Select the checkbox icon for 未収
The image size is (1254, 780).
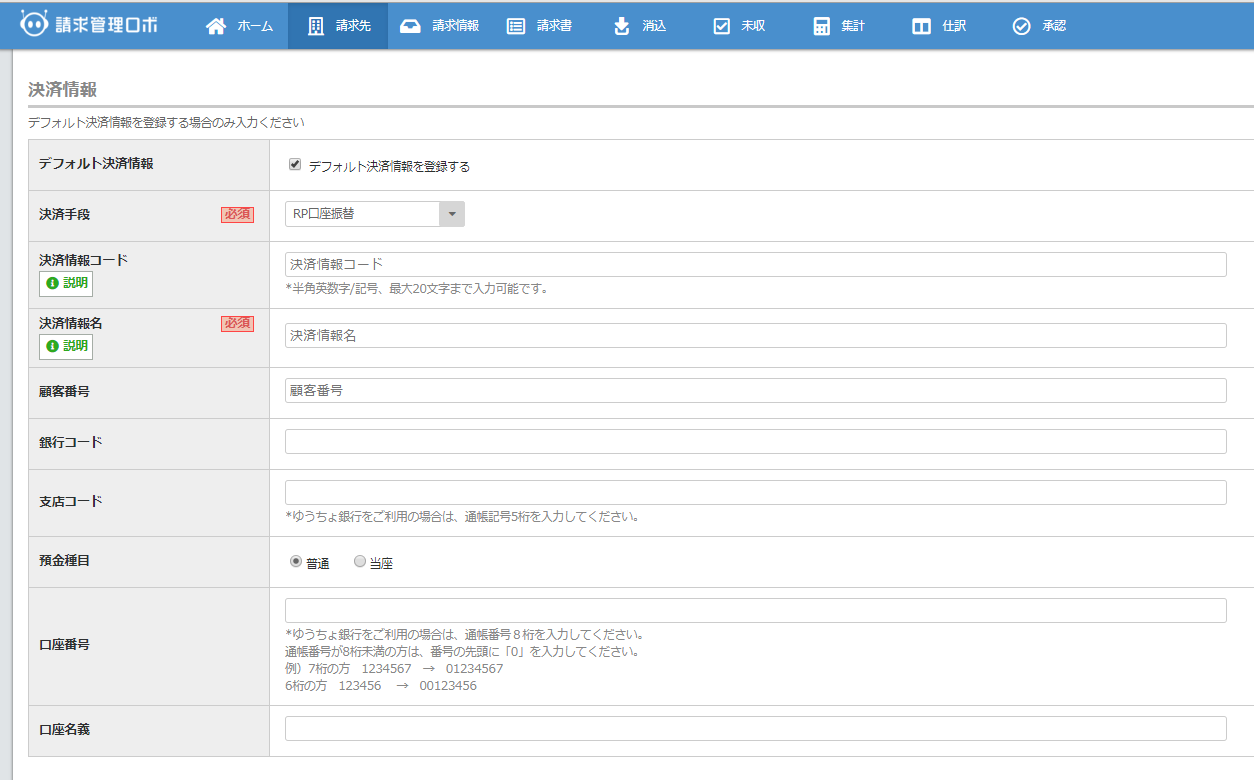[722, 25]
